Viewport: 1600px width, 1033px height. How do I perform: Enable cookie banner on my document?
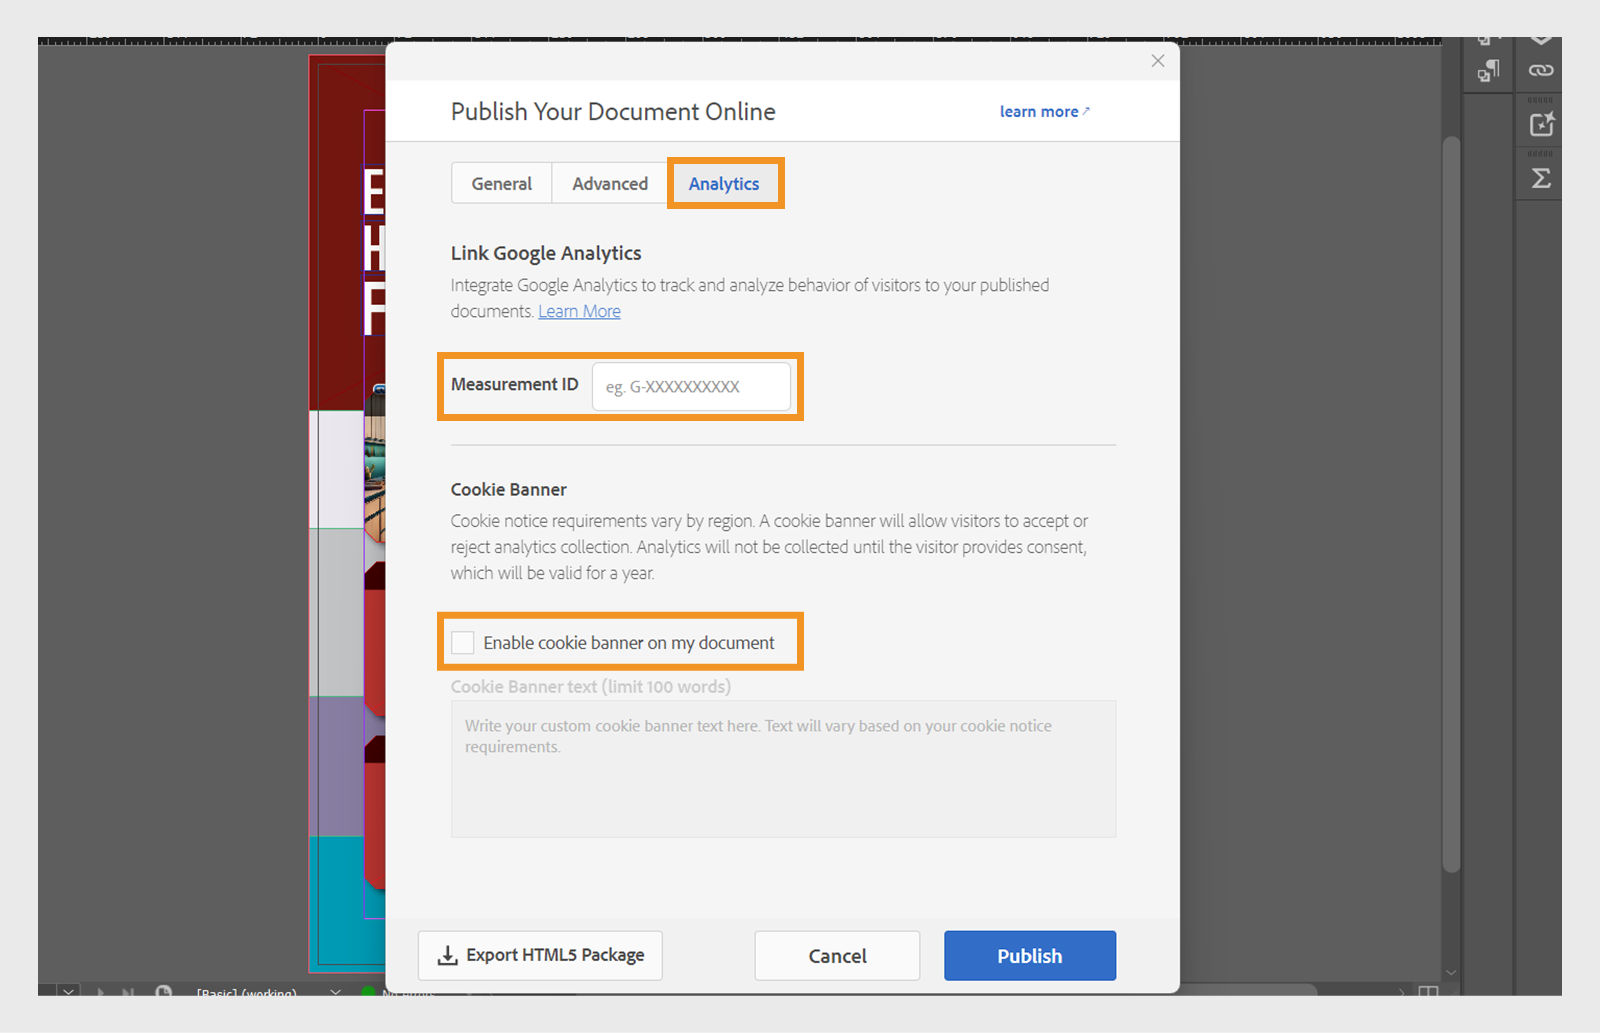[462, 642]
